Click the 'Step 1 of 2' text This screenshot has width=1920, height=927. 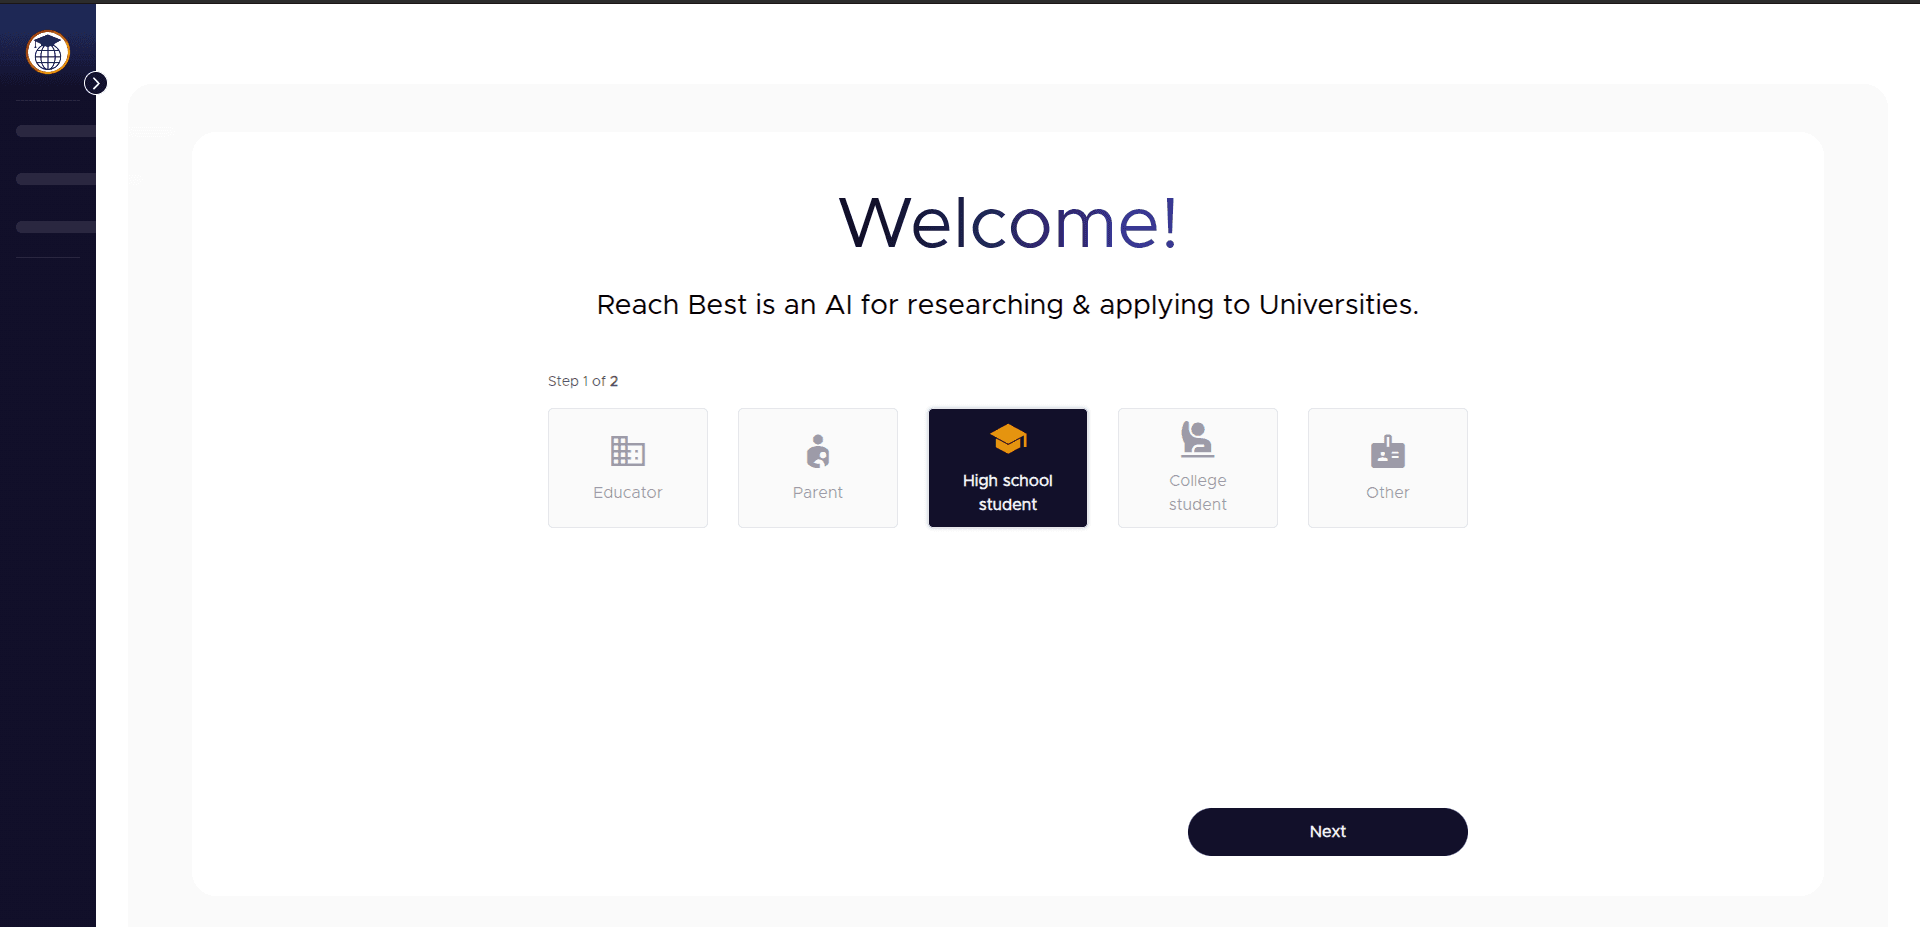[x=583, y=381]
